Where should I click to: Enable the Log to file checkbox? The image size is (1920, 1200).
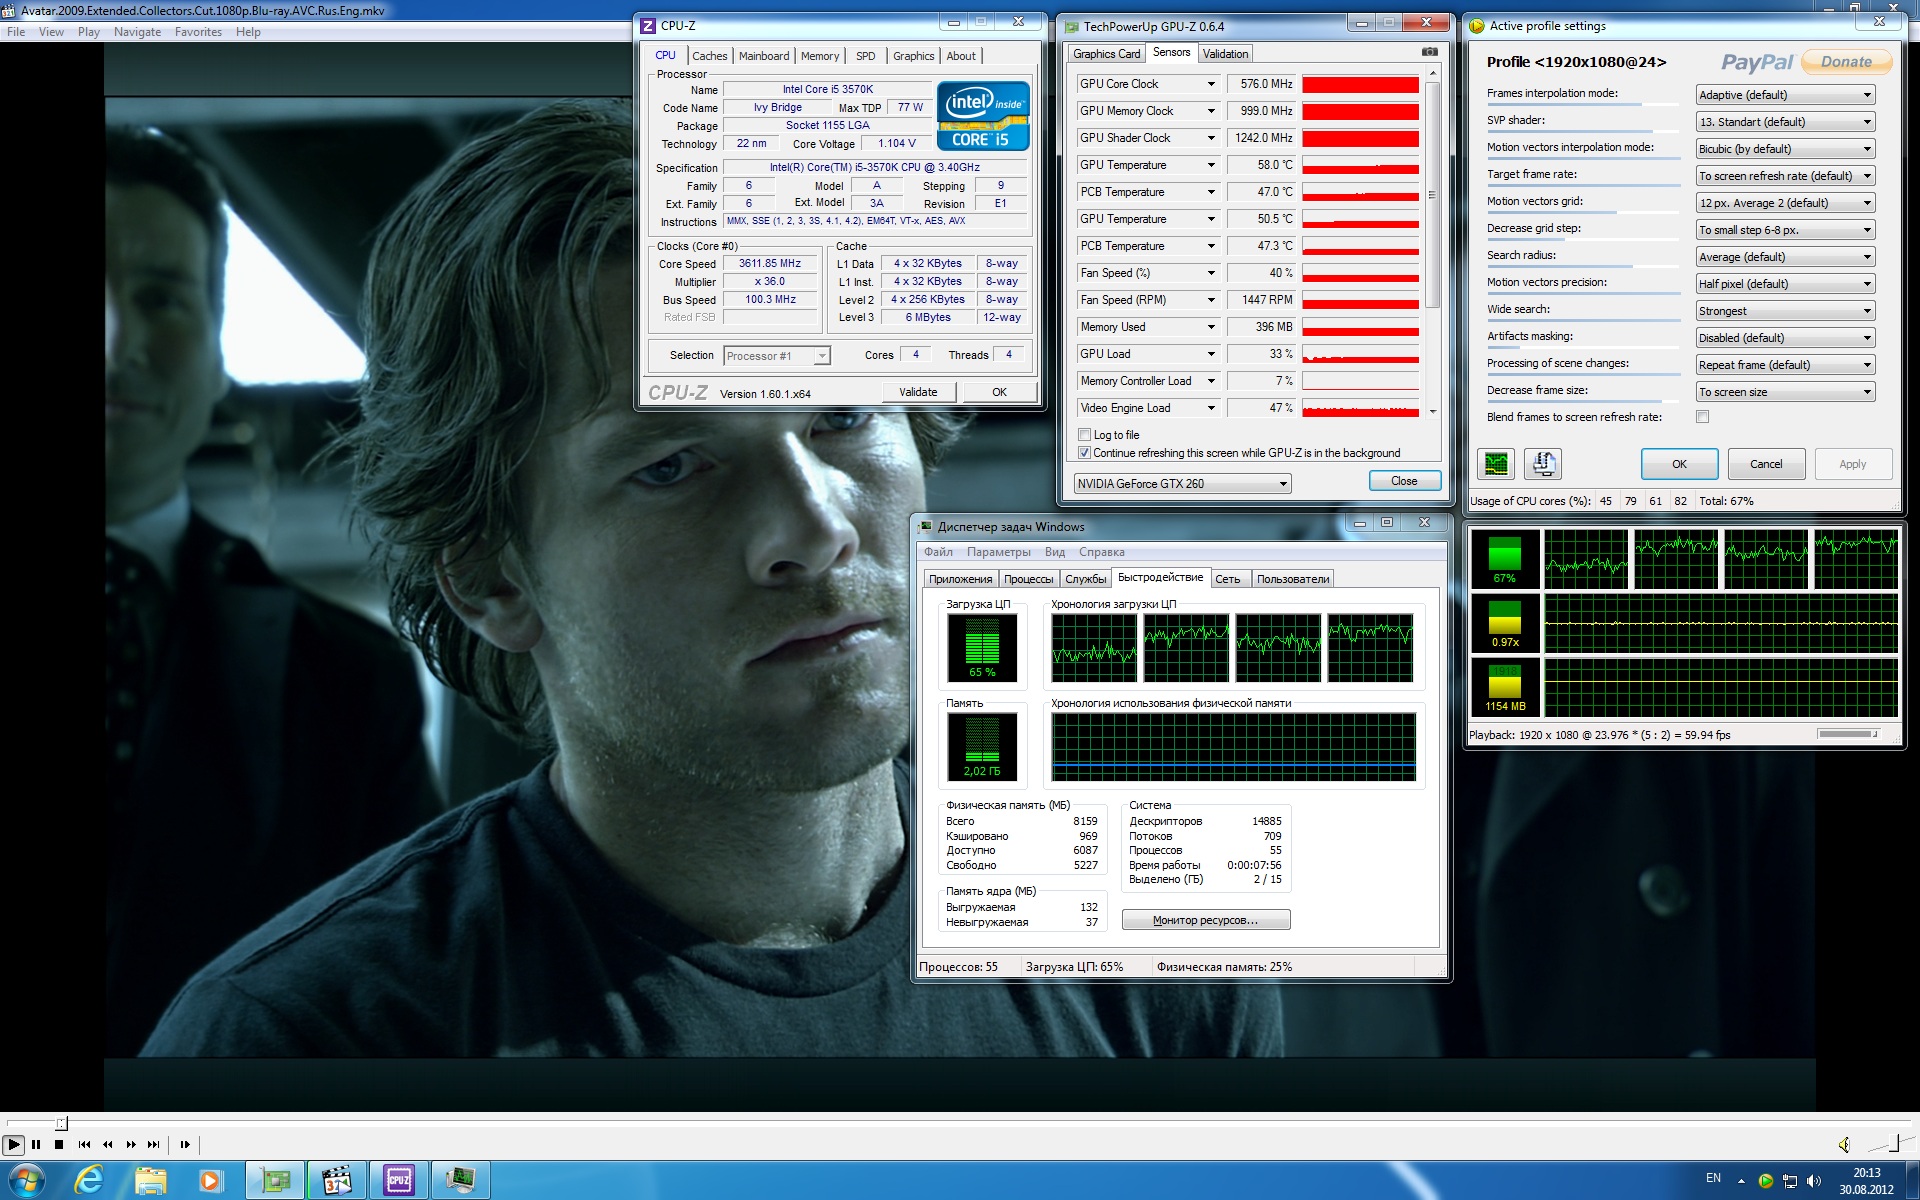pos(1084,435)
